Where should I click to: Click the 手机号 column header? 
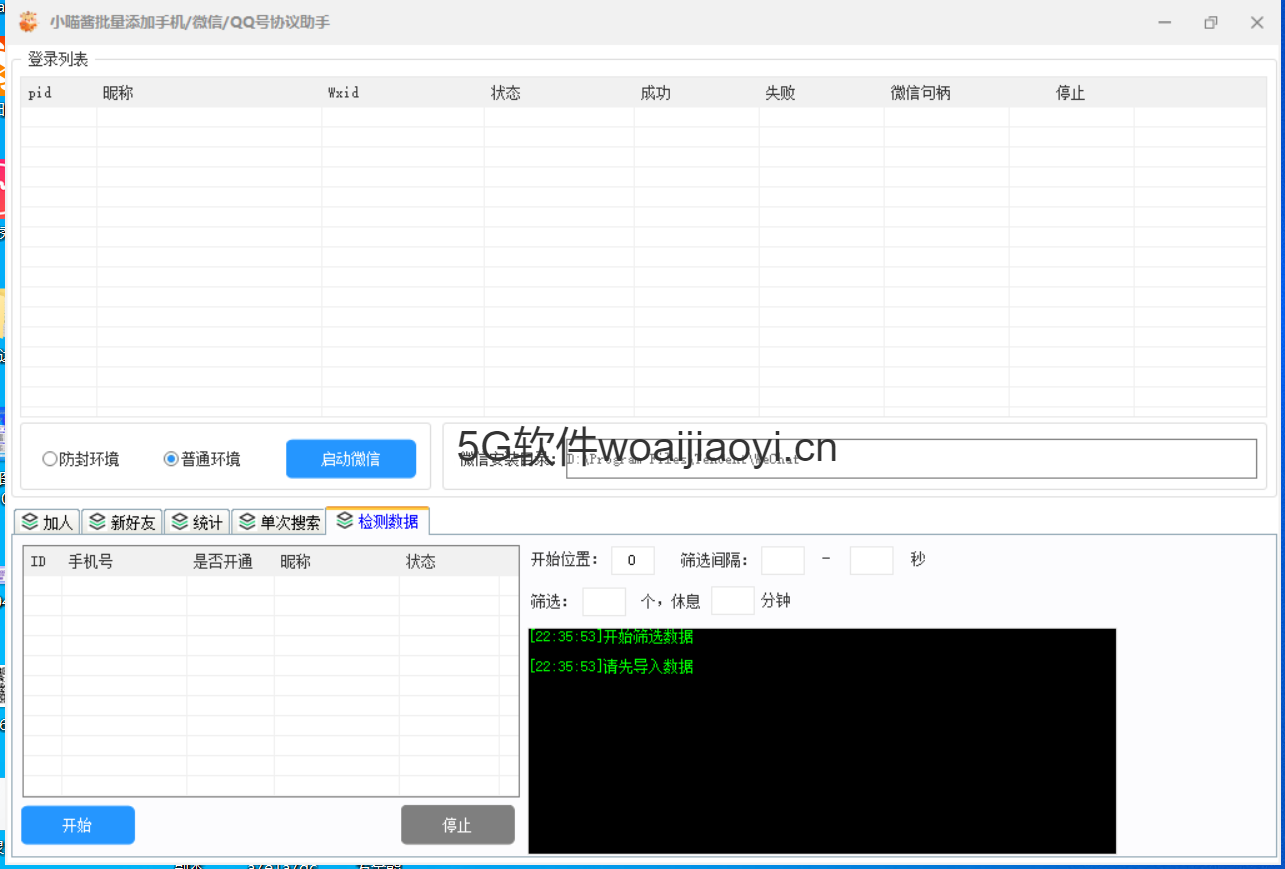[x=124, y=562]
